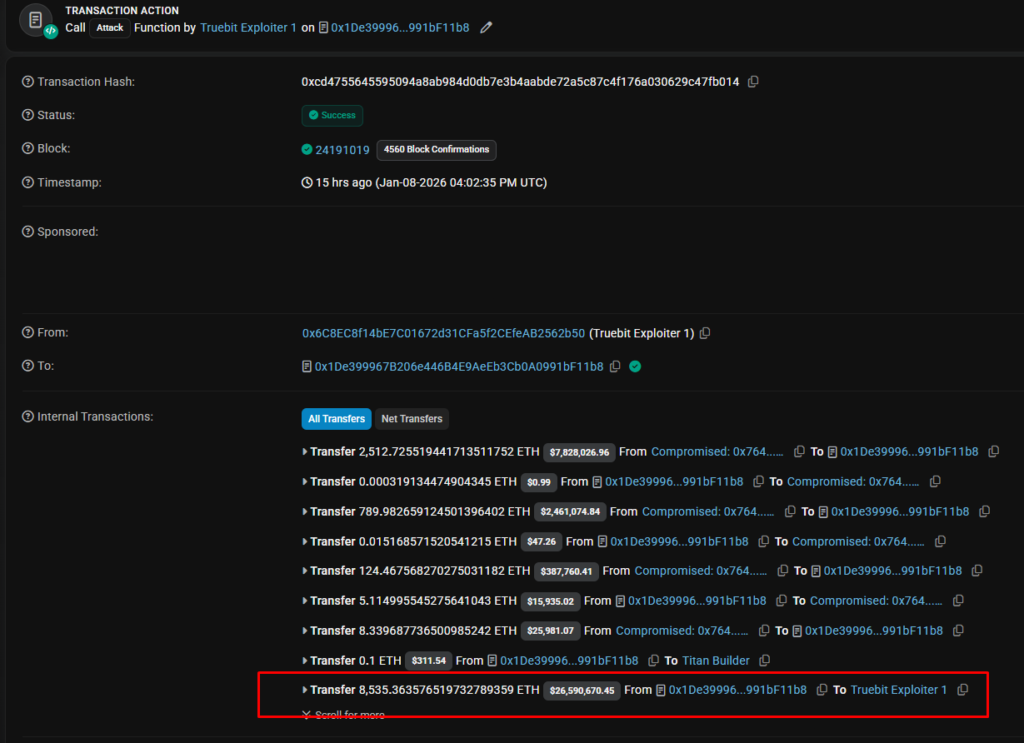Select the All Transfers tab

pos(336,418)
